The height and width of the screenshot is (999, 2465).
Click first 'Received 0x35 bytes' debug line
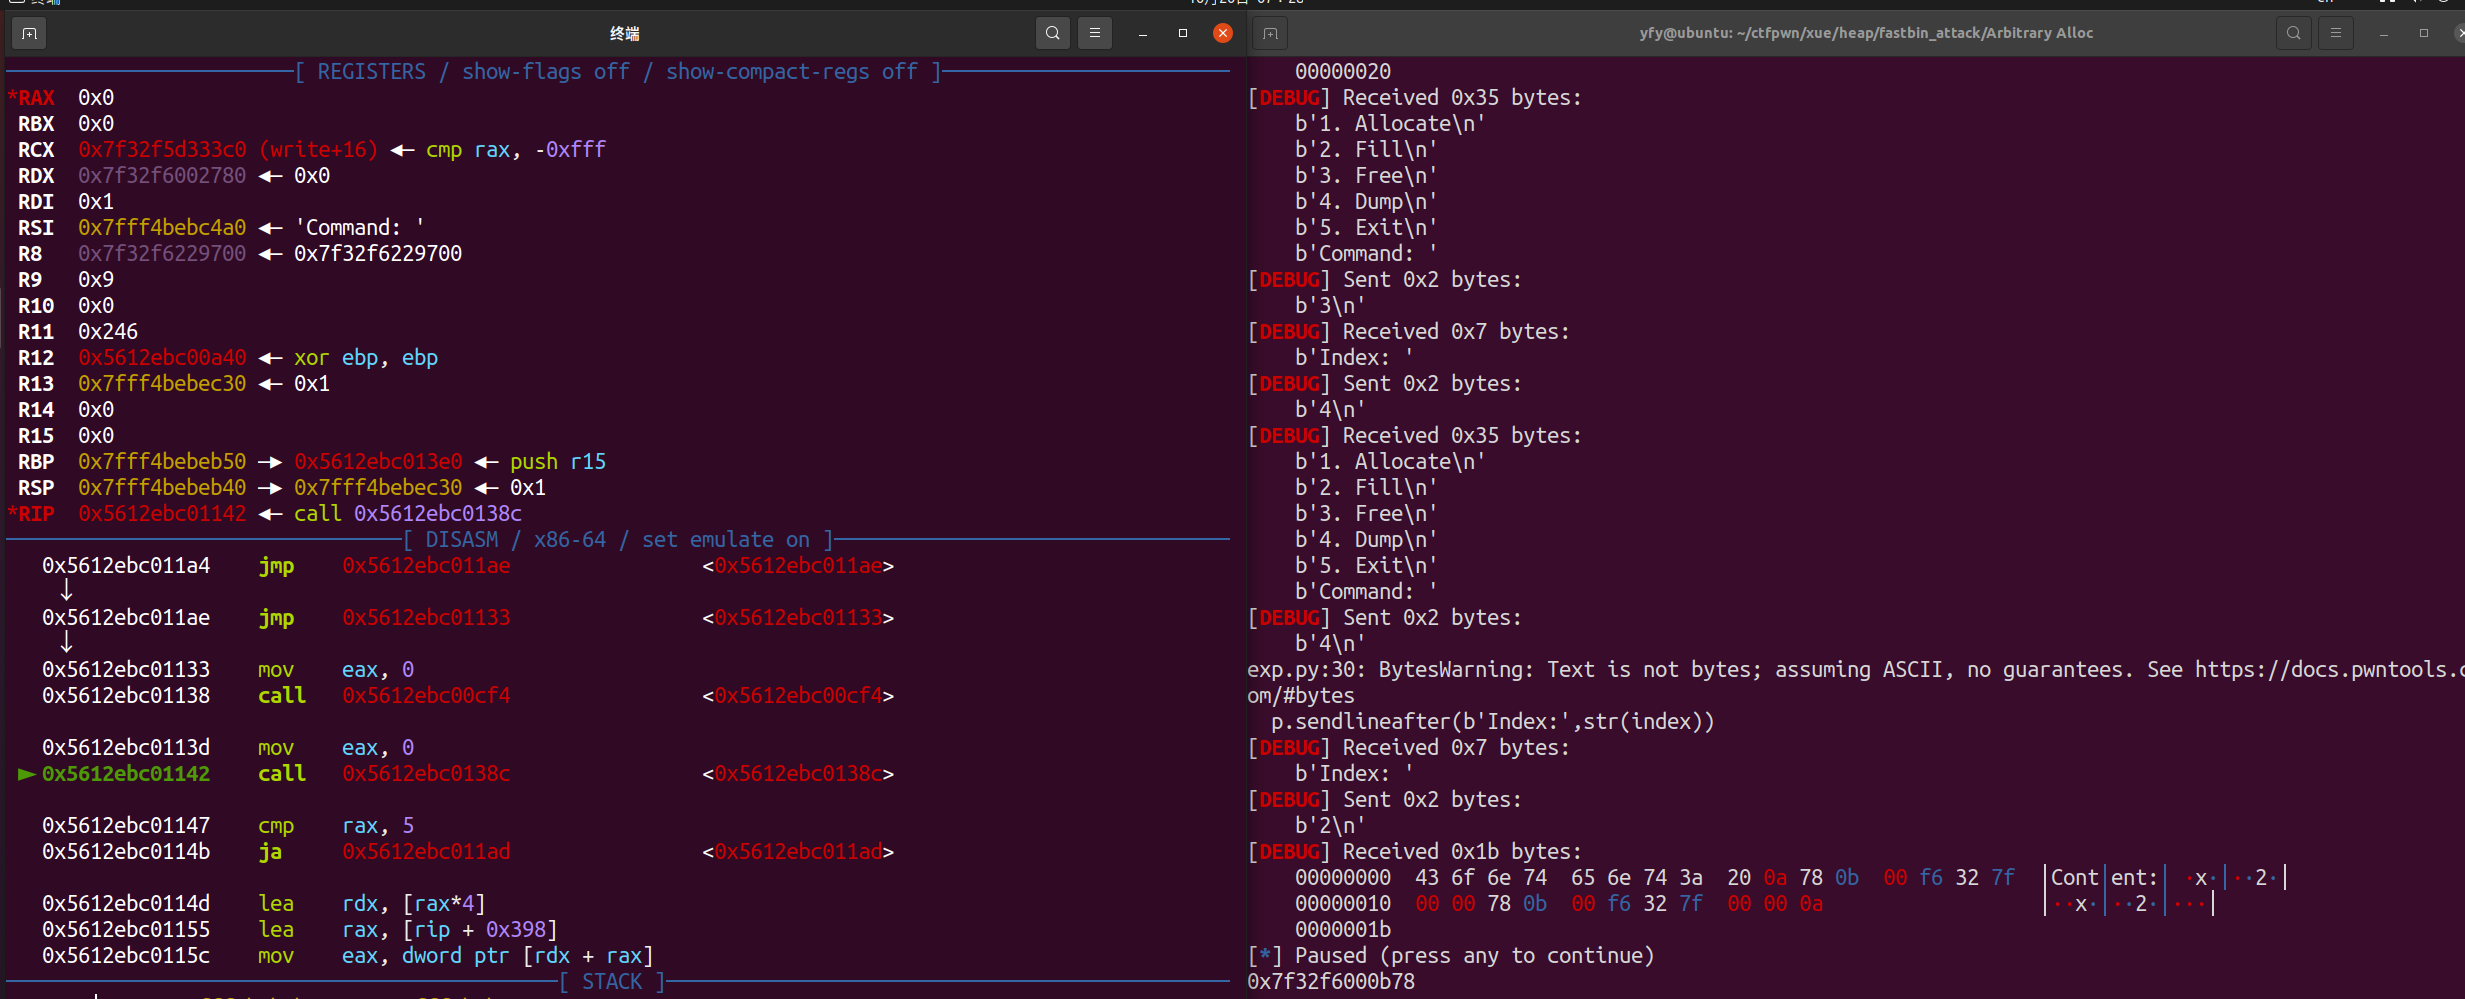(x=1415, y=98)
